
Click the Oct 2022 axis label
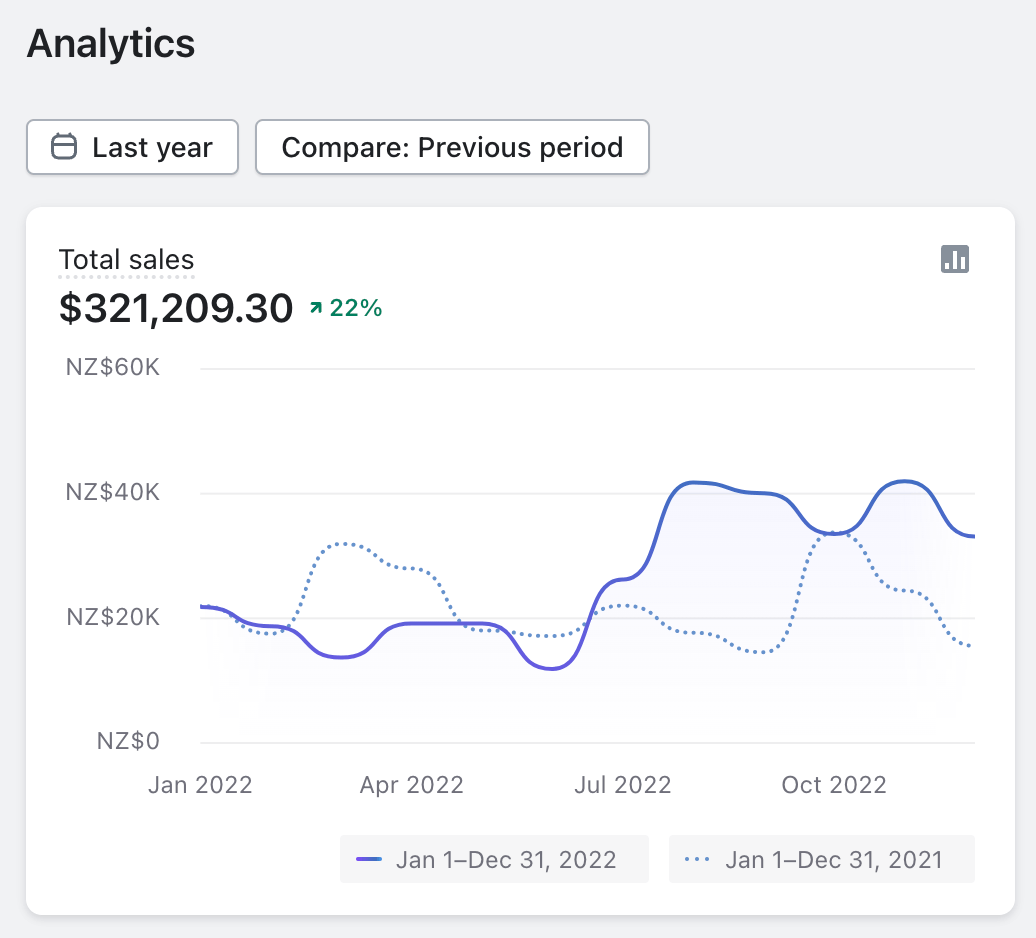pyautogui.click(x=834, y=785)
